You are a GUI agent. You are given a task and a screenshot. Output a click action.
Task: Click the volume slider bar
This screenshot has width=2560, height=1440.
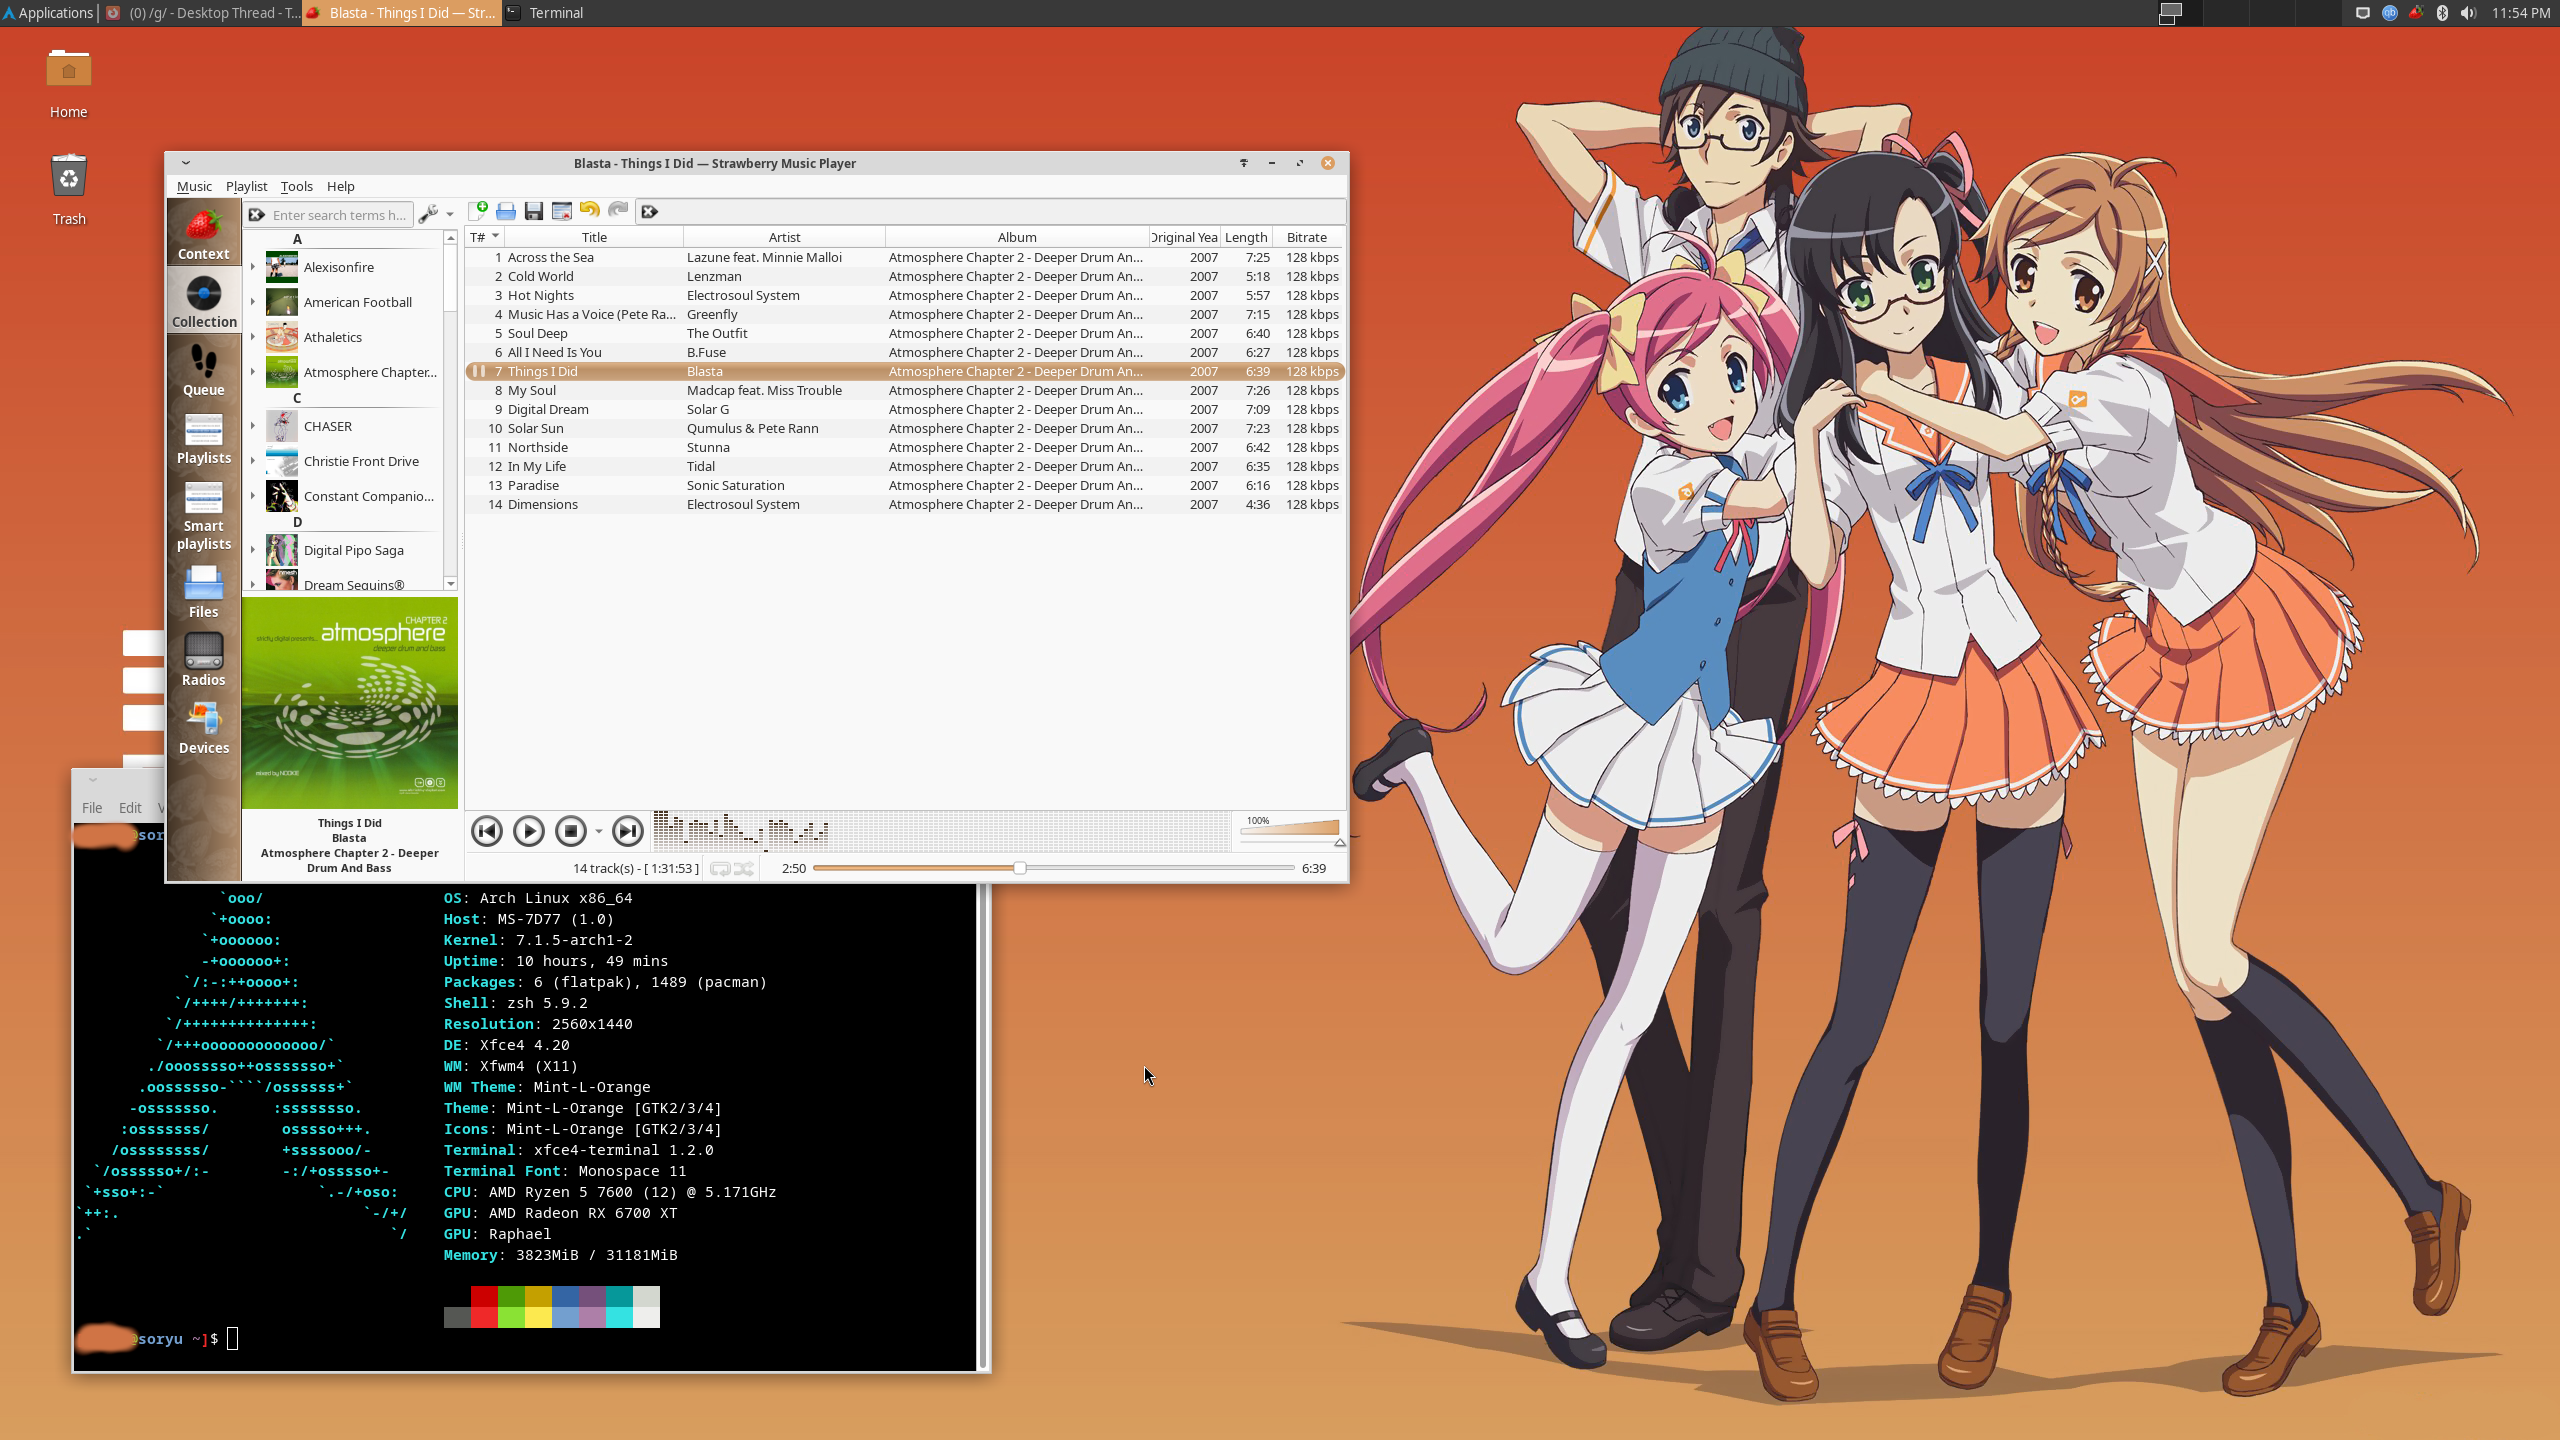[x=1289, y=829]
